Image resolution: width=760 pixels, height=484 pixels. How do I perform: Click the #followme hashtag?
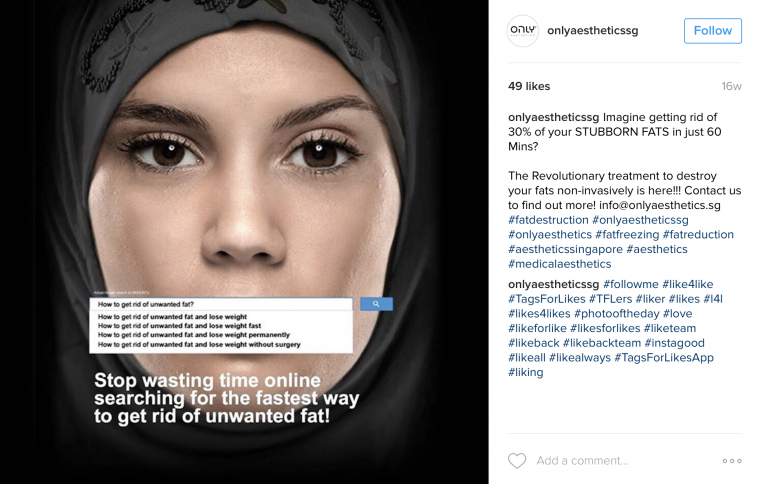coord(631,284)
